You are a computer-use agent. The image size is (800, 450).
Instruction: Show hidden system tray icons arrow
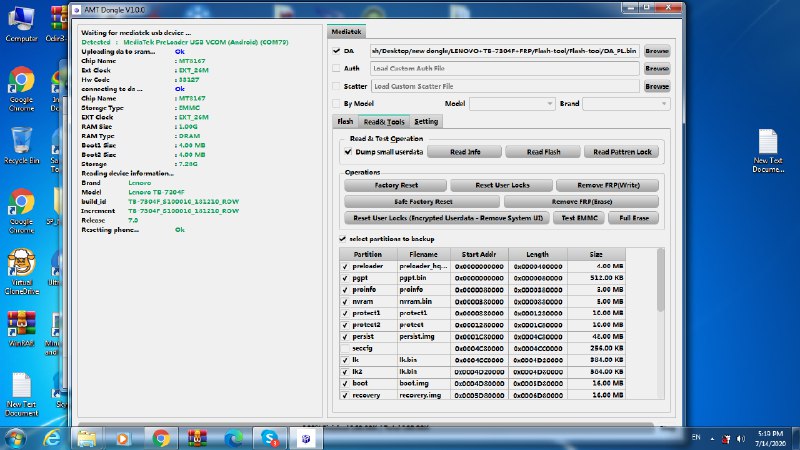(712, 438)
